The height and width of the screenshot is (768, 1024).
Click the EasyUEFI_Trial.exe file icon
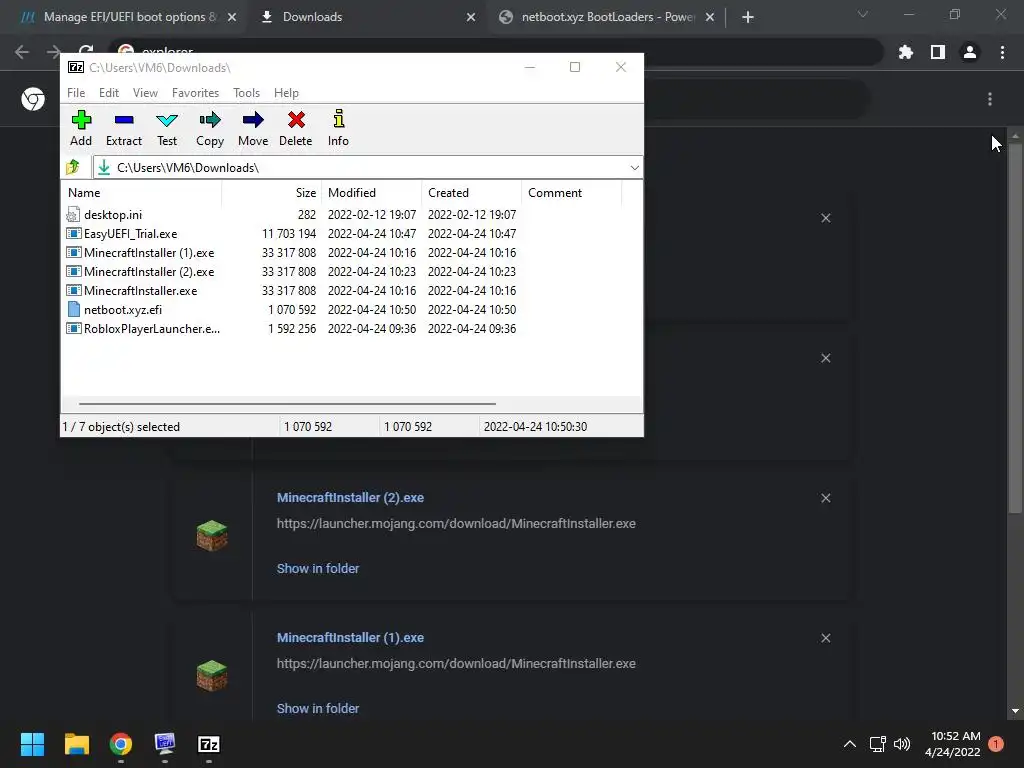tap(74, 234)
